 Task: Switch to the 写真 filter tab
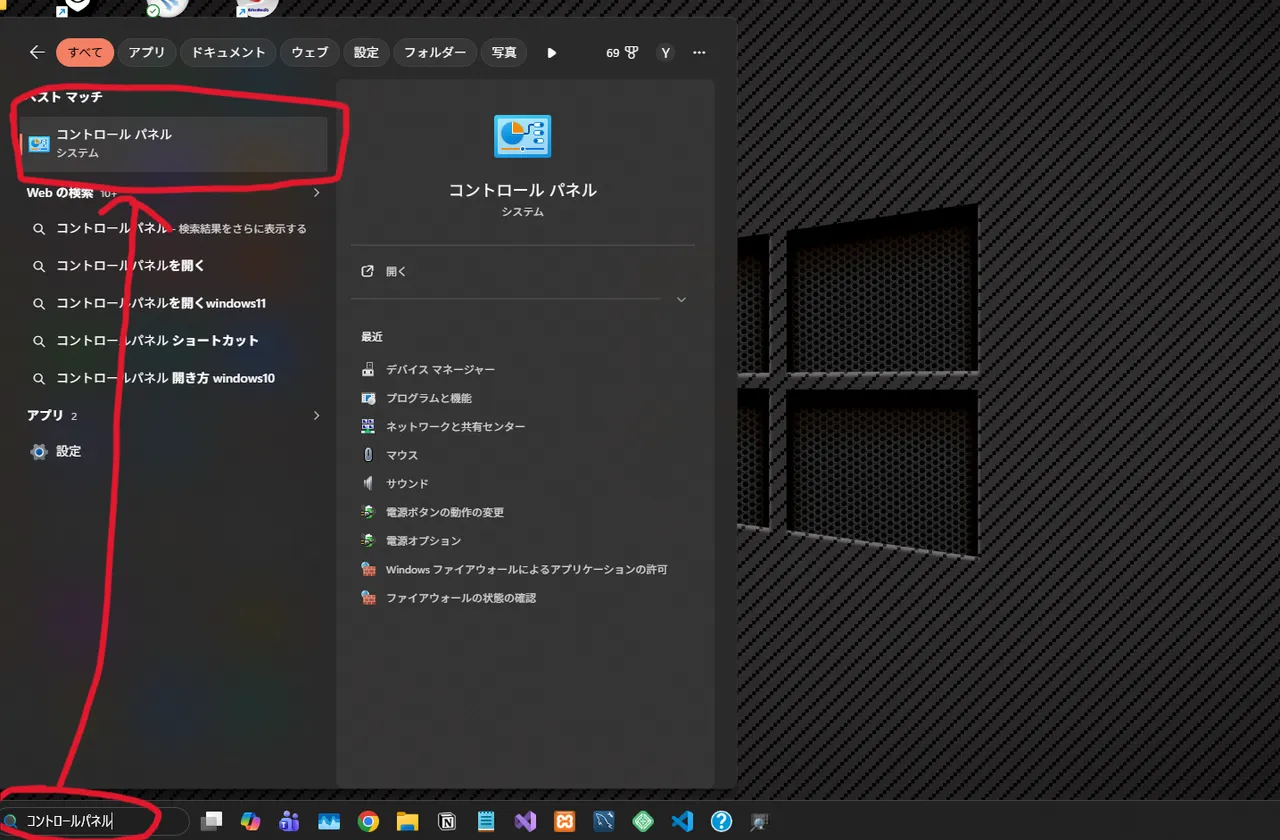(x=504, y=52)
